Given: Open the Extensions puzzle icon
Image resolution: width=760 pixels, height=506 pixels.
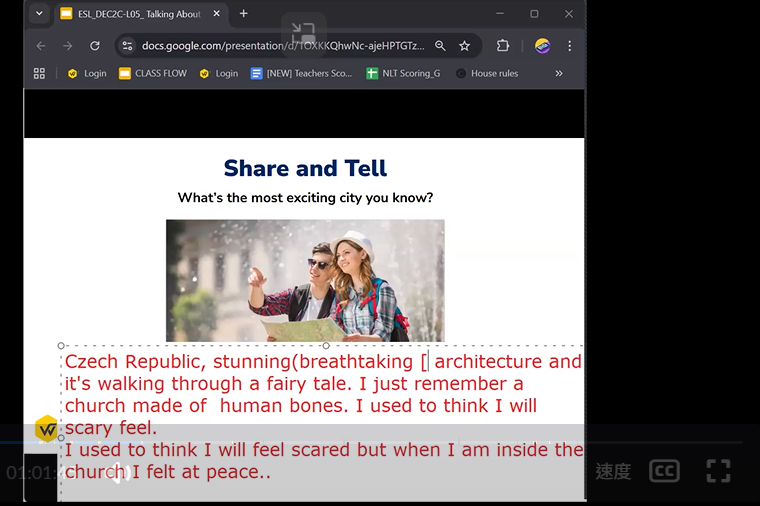Looking at the screenshot, I should (x=503, y=46).
